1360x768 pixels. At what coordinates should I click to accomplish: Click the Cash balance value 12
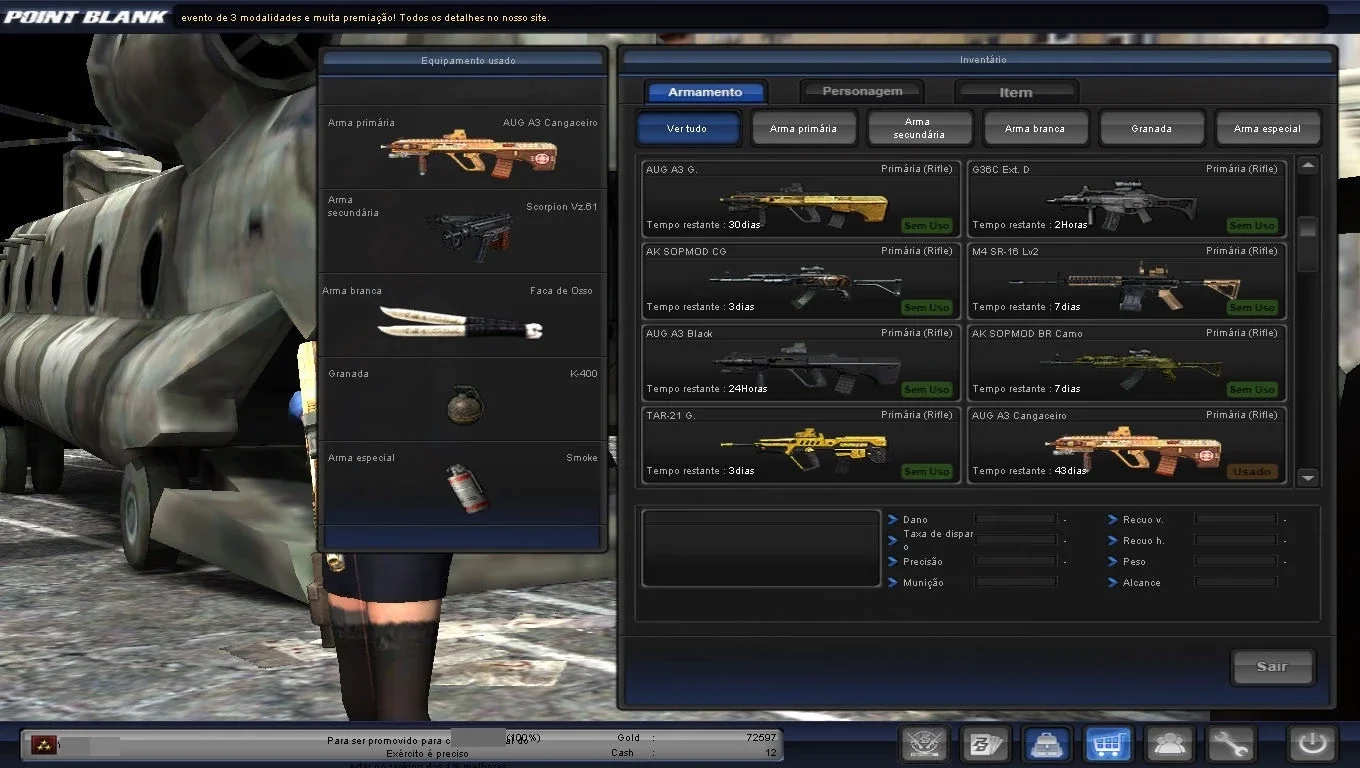(x=771, y=752)
